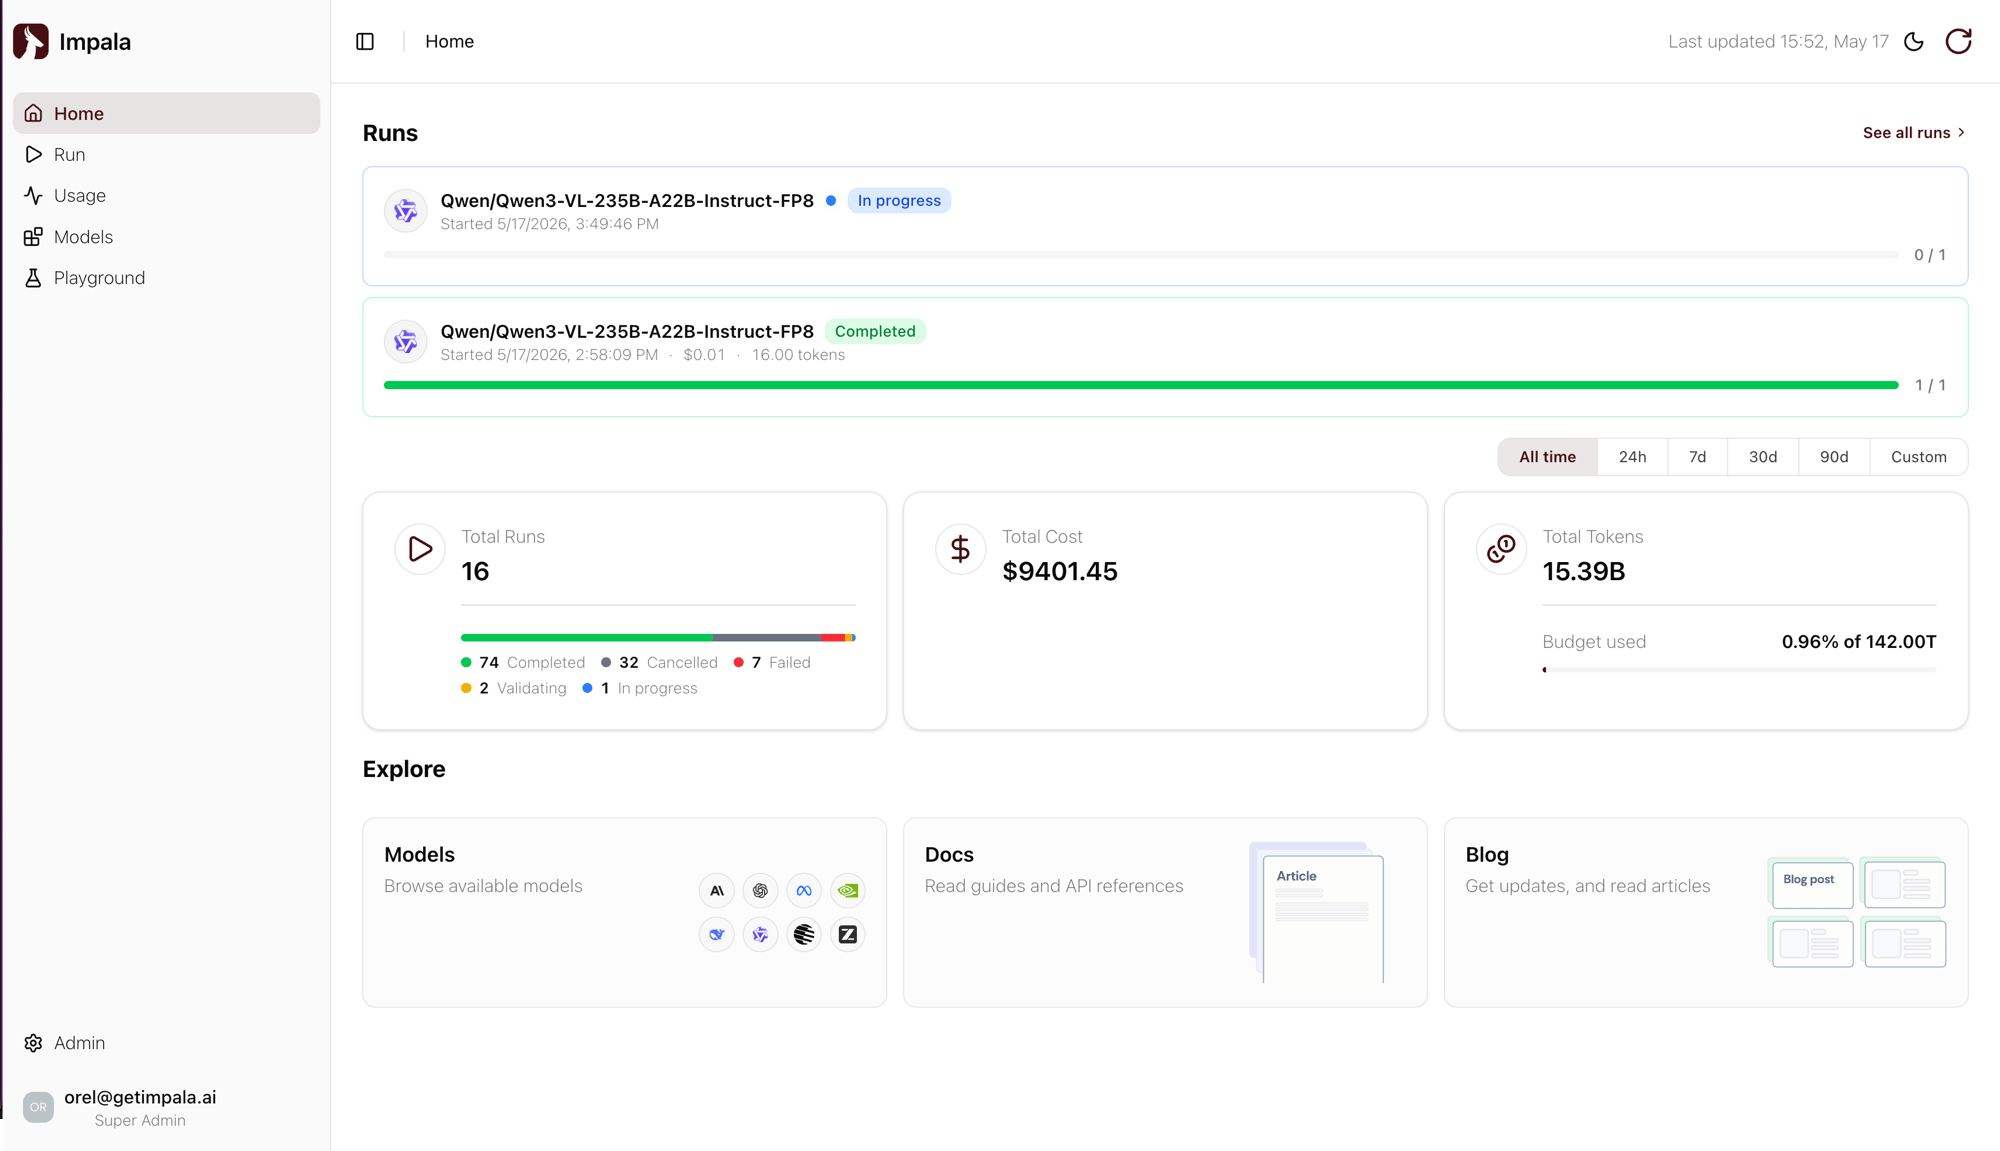
Task: Click the Models blocks icon
Action: (x=33, y=237)
